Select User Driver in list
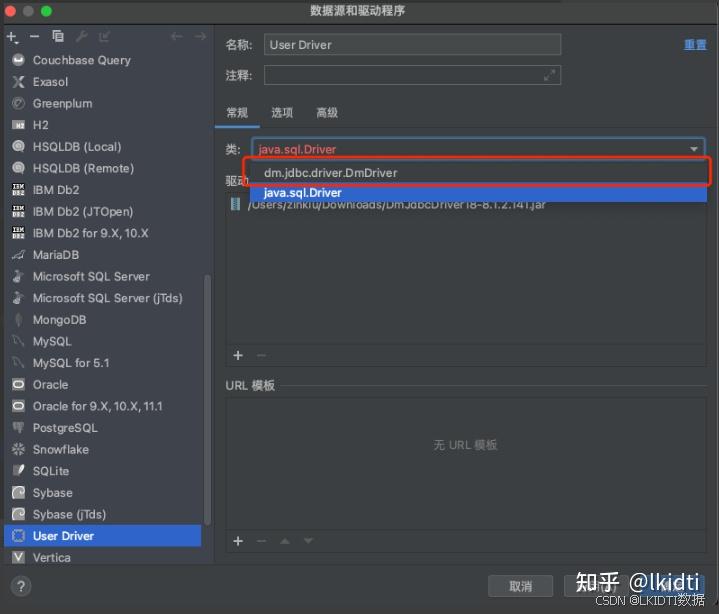The image size is (719, 614). click(x=103, y=536)
